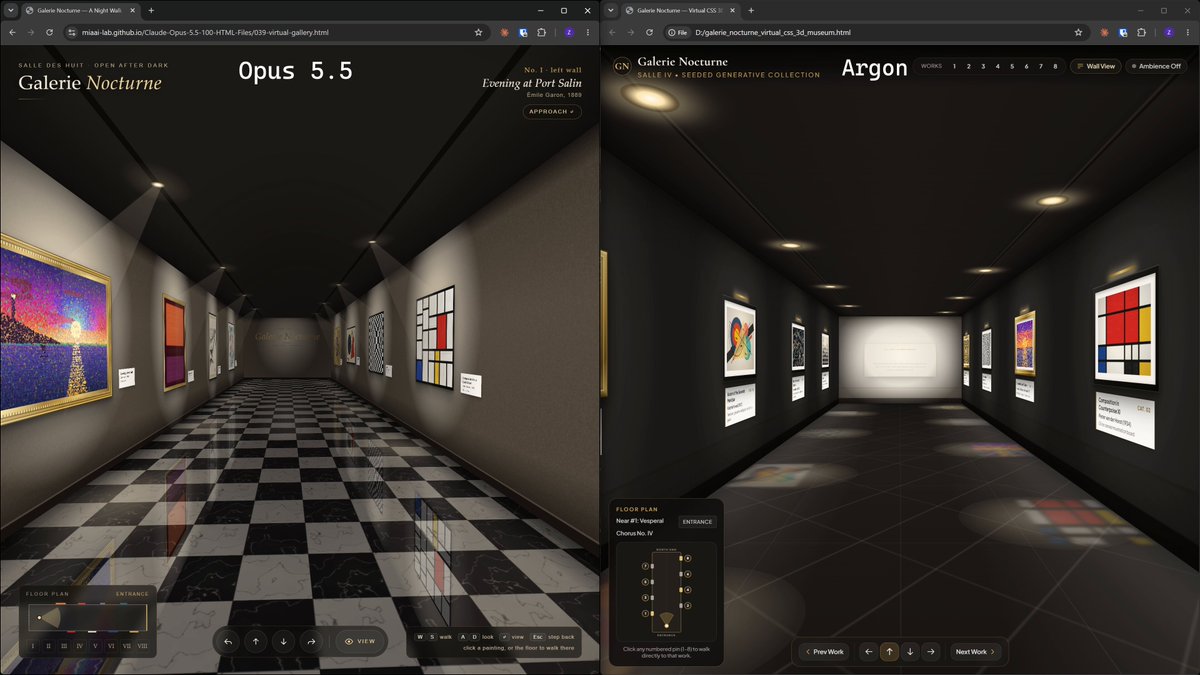This screenshot has height=675, width=1200.
Task: Open the profile avatar in left browser
Action: 568,32
